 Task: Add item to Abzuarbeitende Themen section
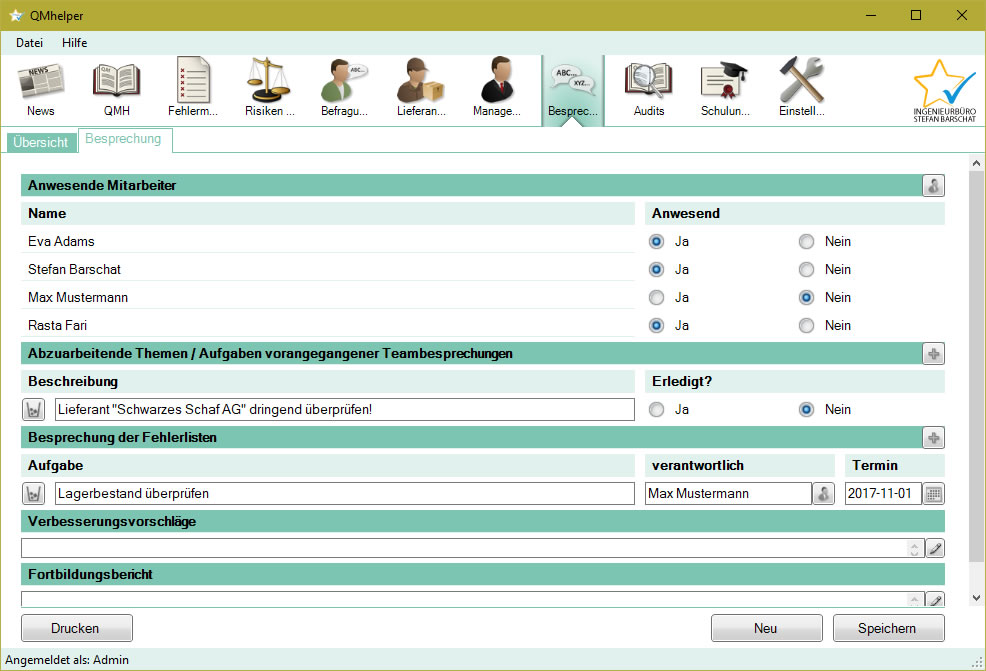pyautogui.click(x=933, y=353)
